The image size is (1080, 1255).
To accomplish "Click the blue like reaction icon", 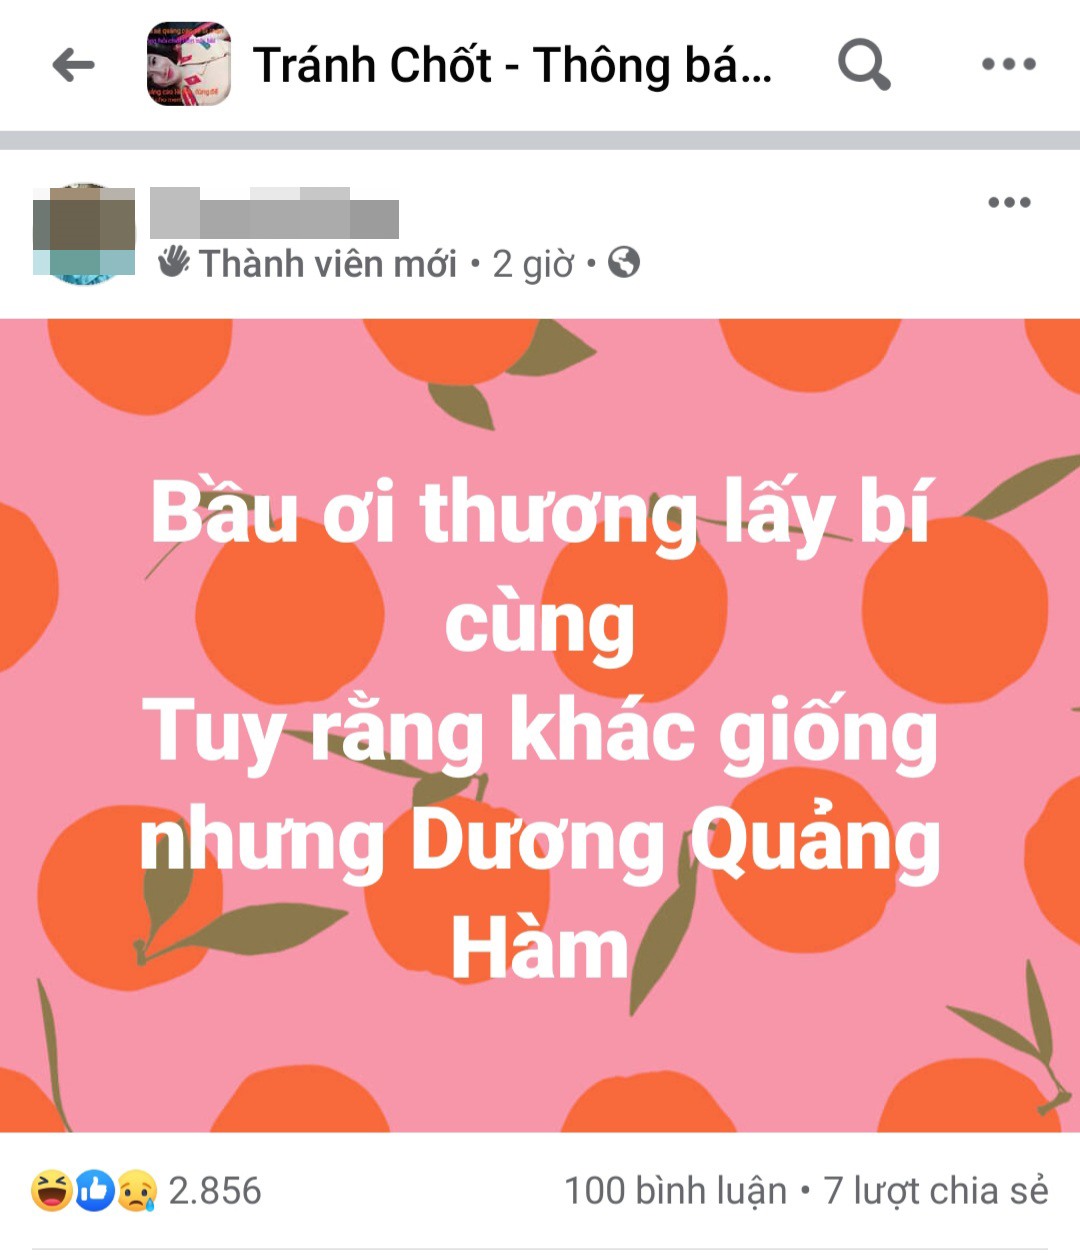I will [x=95, y=1190].
